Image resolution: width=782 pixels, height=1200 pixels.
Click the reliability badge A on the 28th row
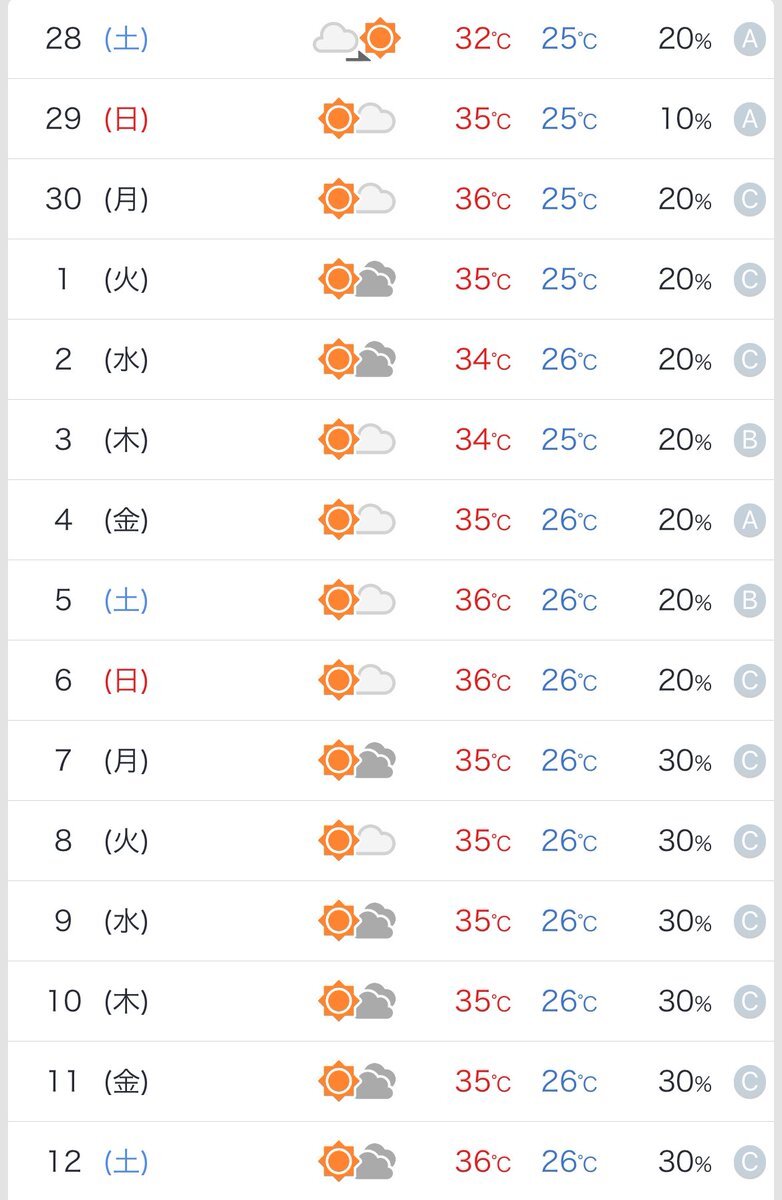pyautogui.click(x=749, y=39)
